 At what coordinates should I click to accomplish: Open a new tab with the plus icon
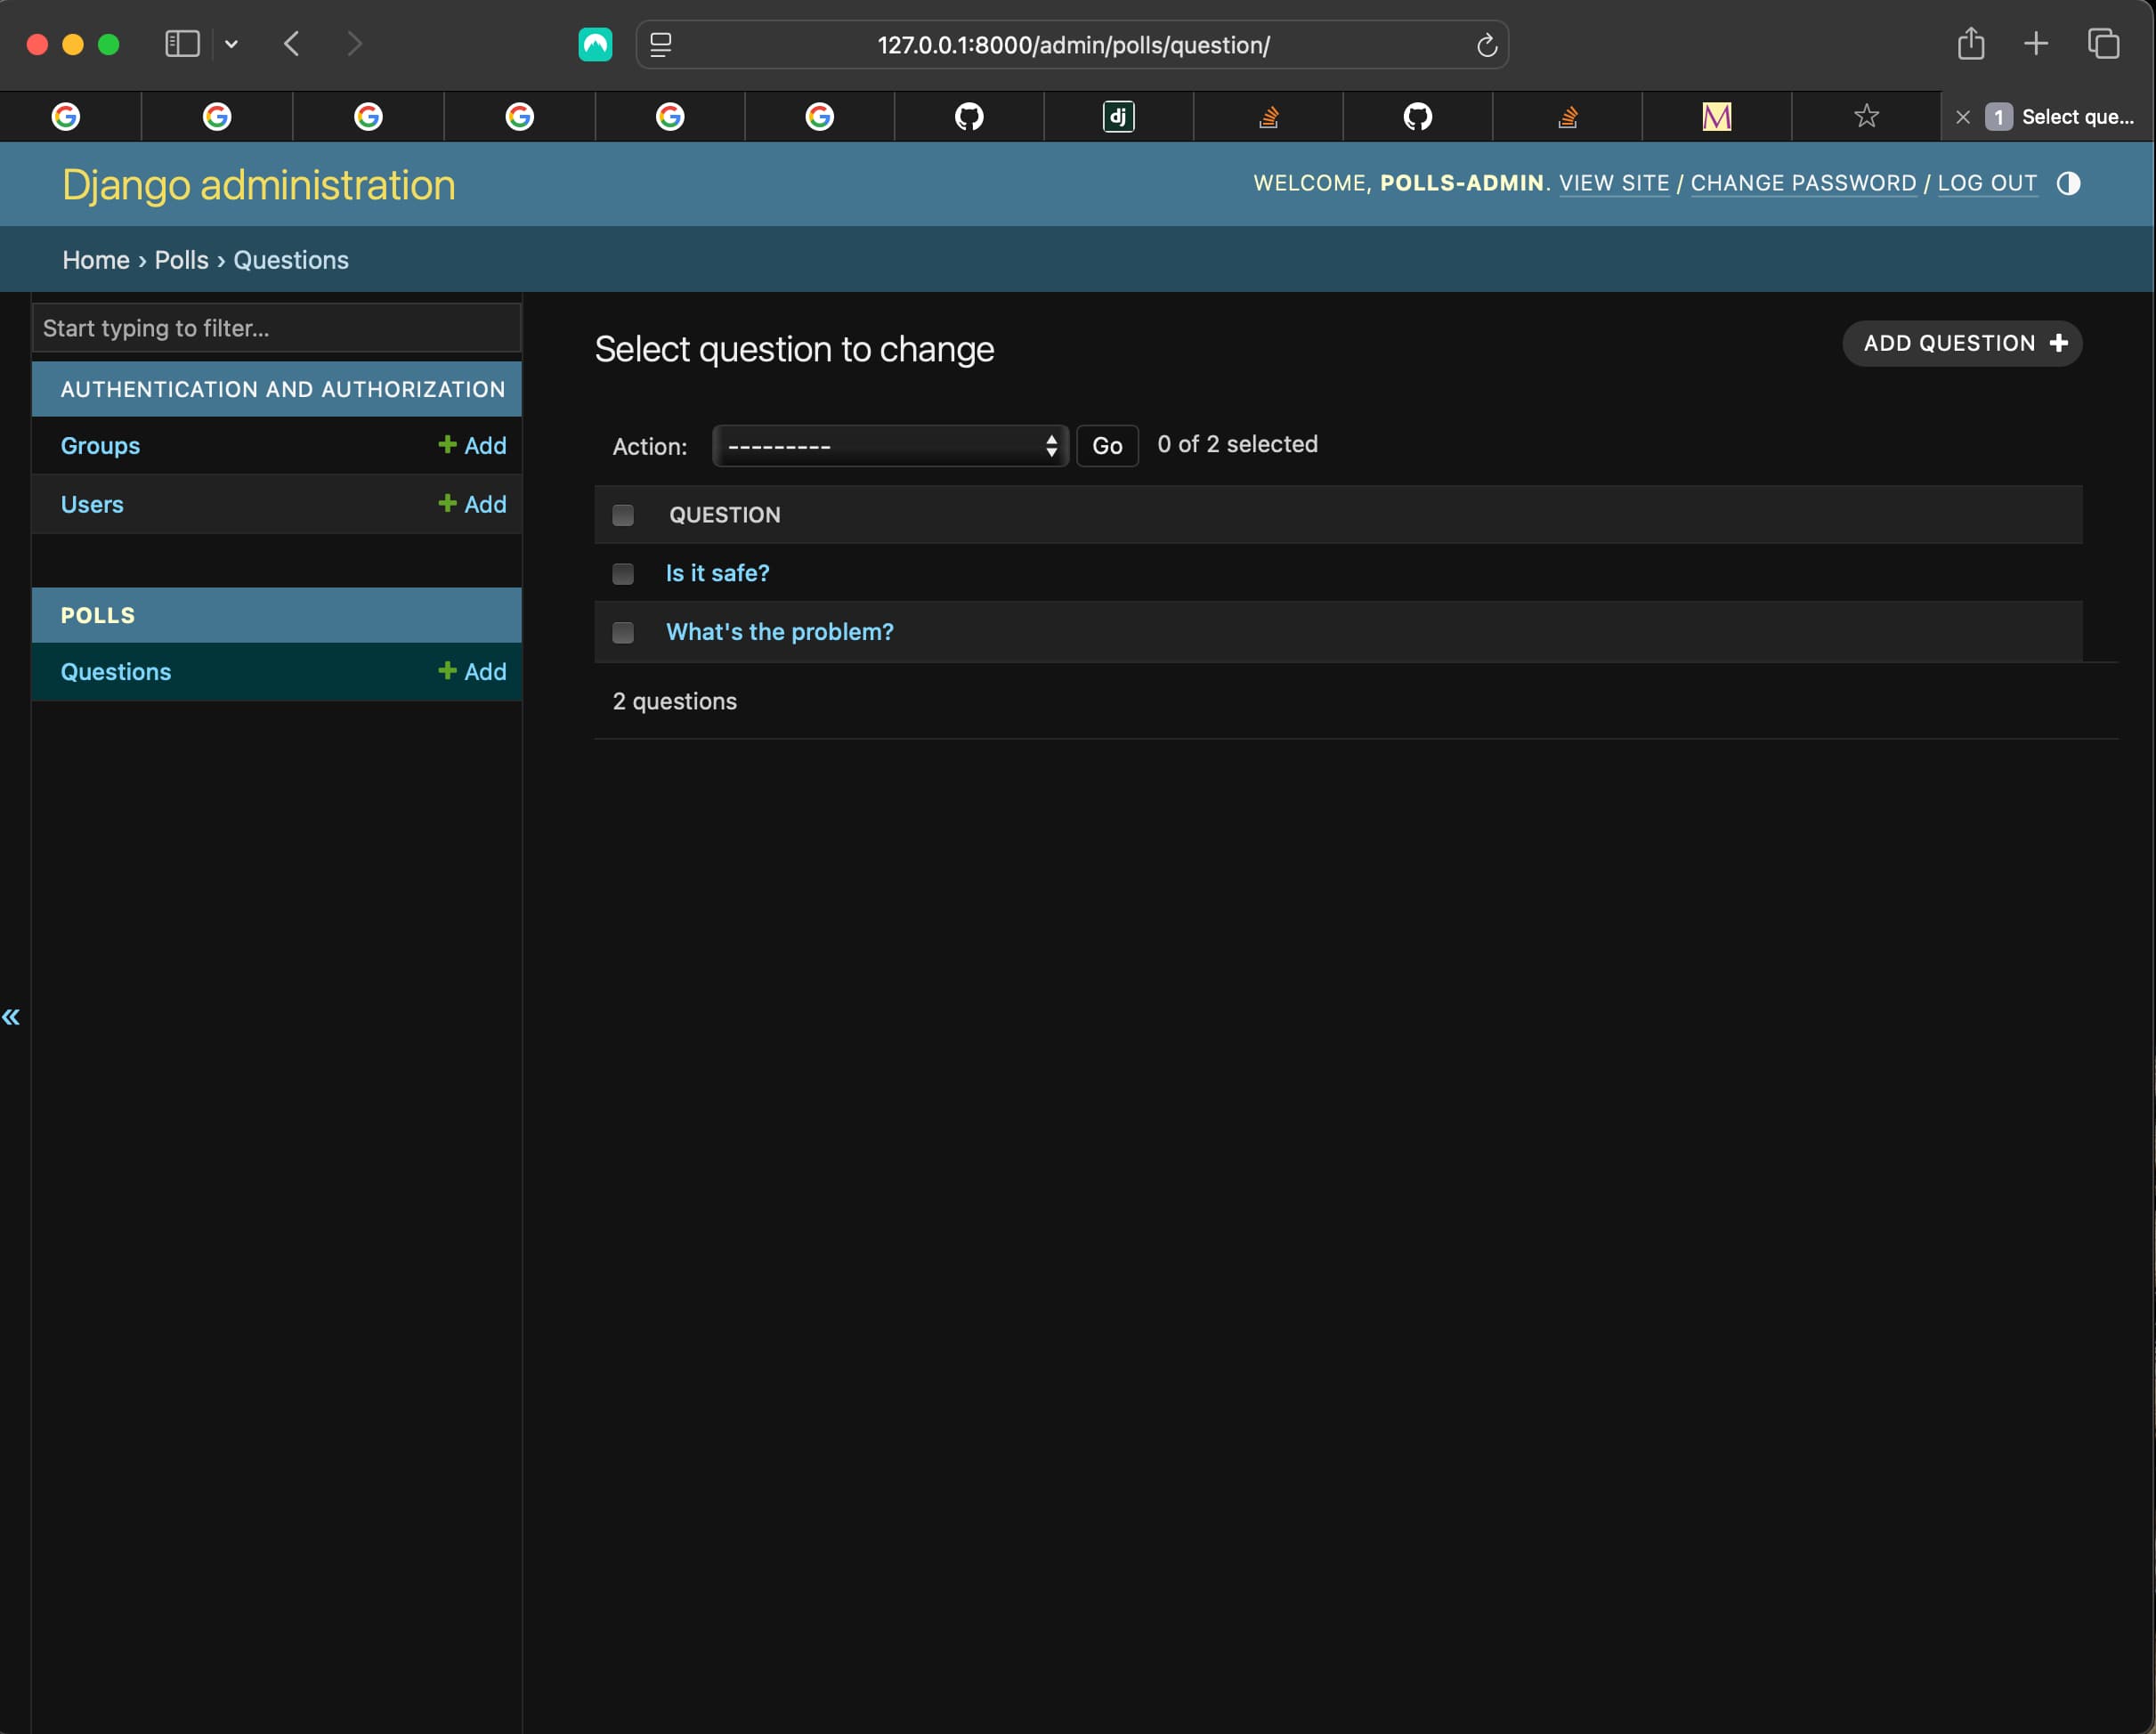pos(2035,43)
